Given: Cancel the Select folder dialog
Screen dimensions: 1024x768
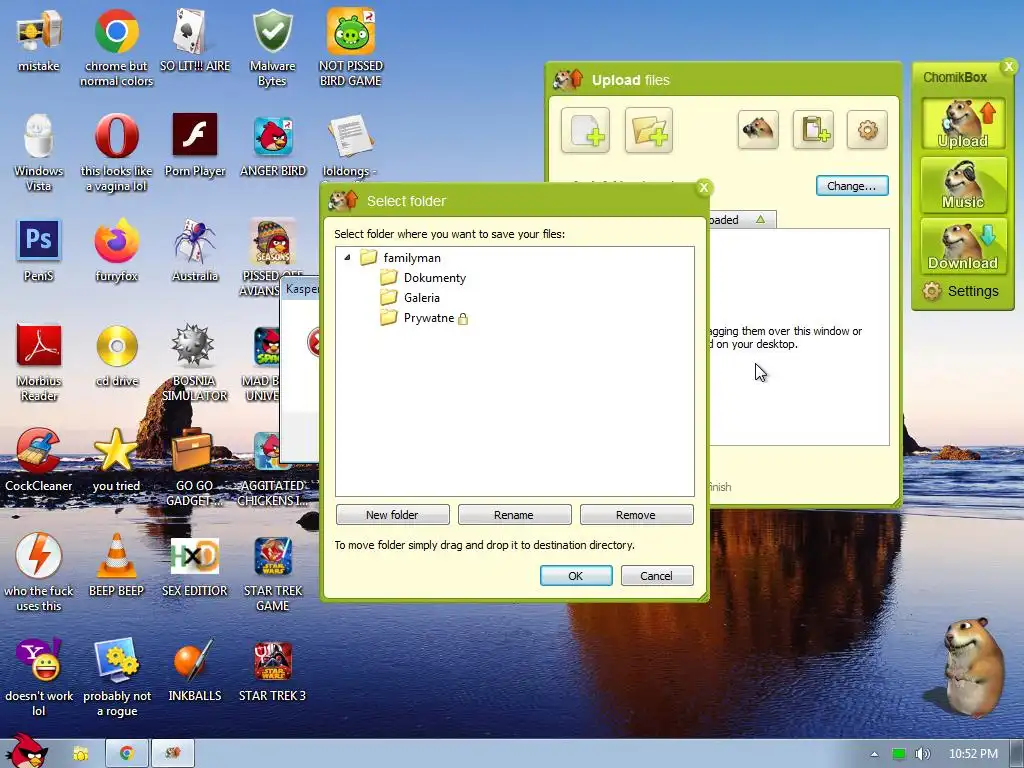Looking at the screenshot, I should click(x=657, y=575).
